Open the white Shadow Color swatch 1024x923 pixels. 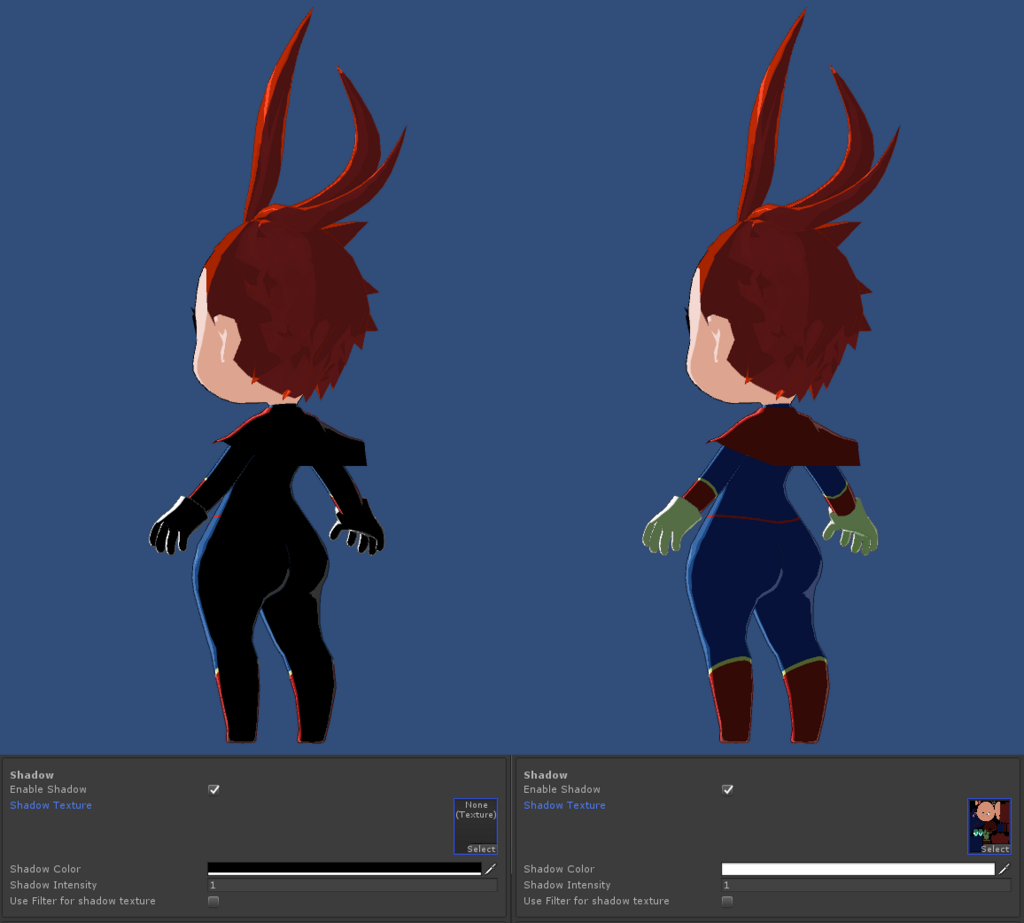click(x=858, y=869)
